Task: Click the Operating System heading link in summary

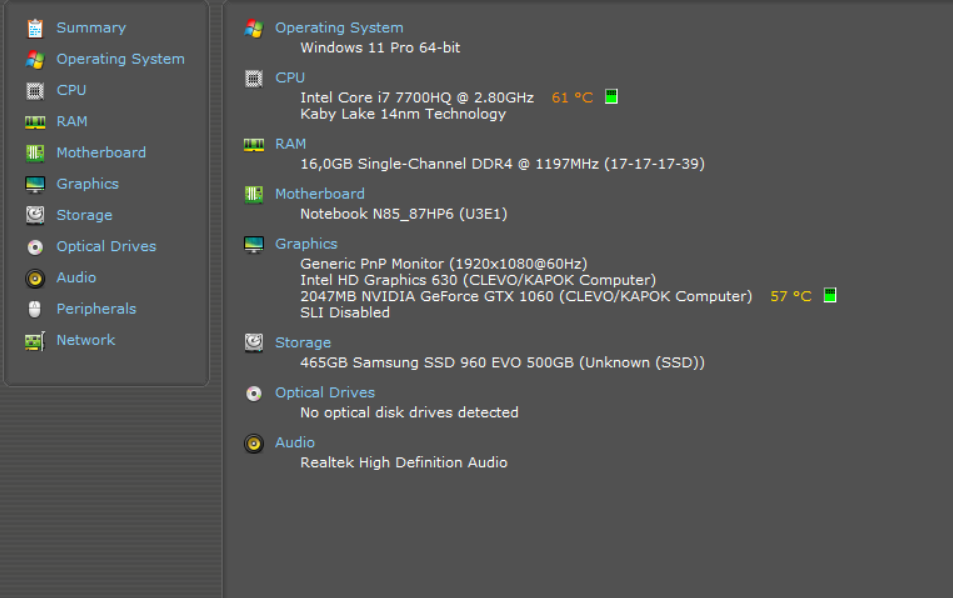Action: (339, 28)
